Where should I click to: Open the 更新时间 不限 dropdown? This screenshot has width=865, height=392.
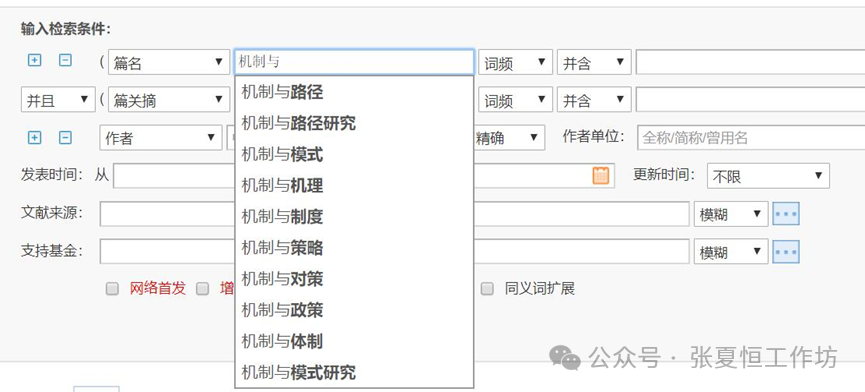pos(768,176)
